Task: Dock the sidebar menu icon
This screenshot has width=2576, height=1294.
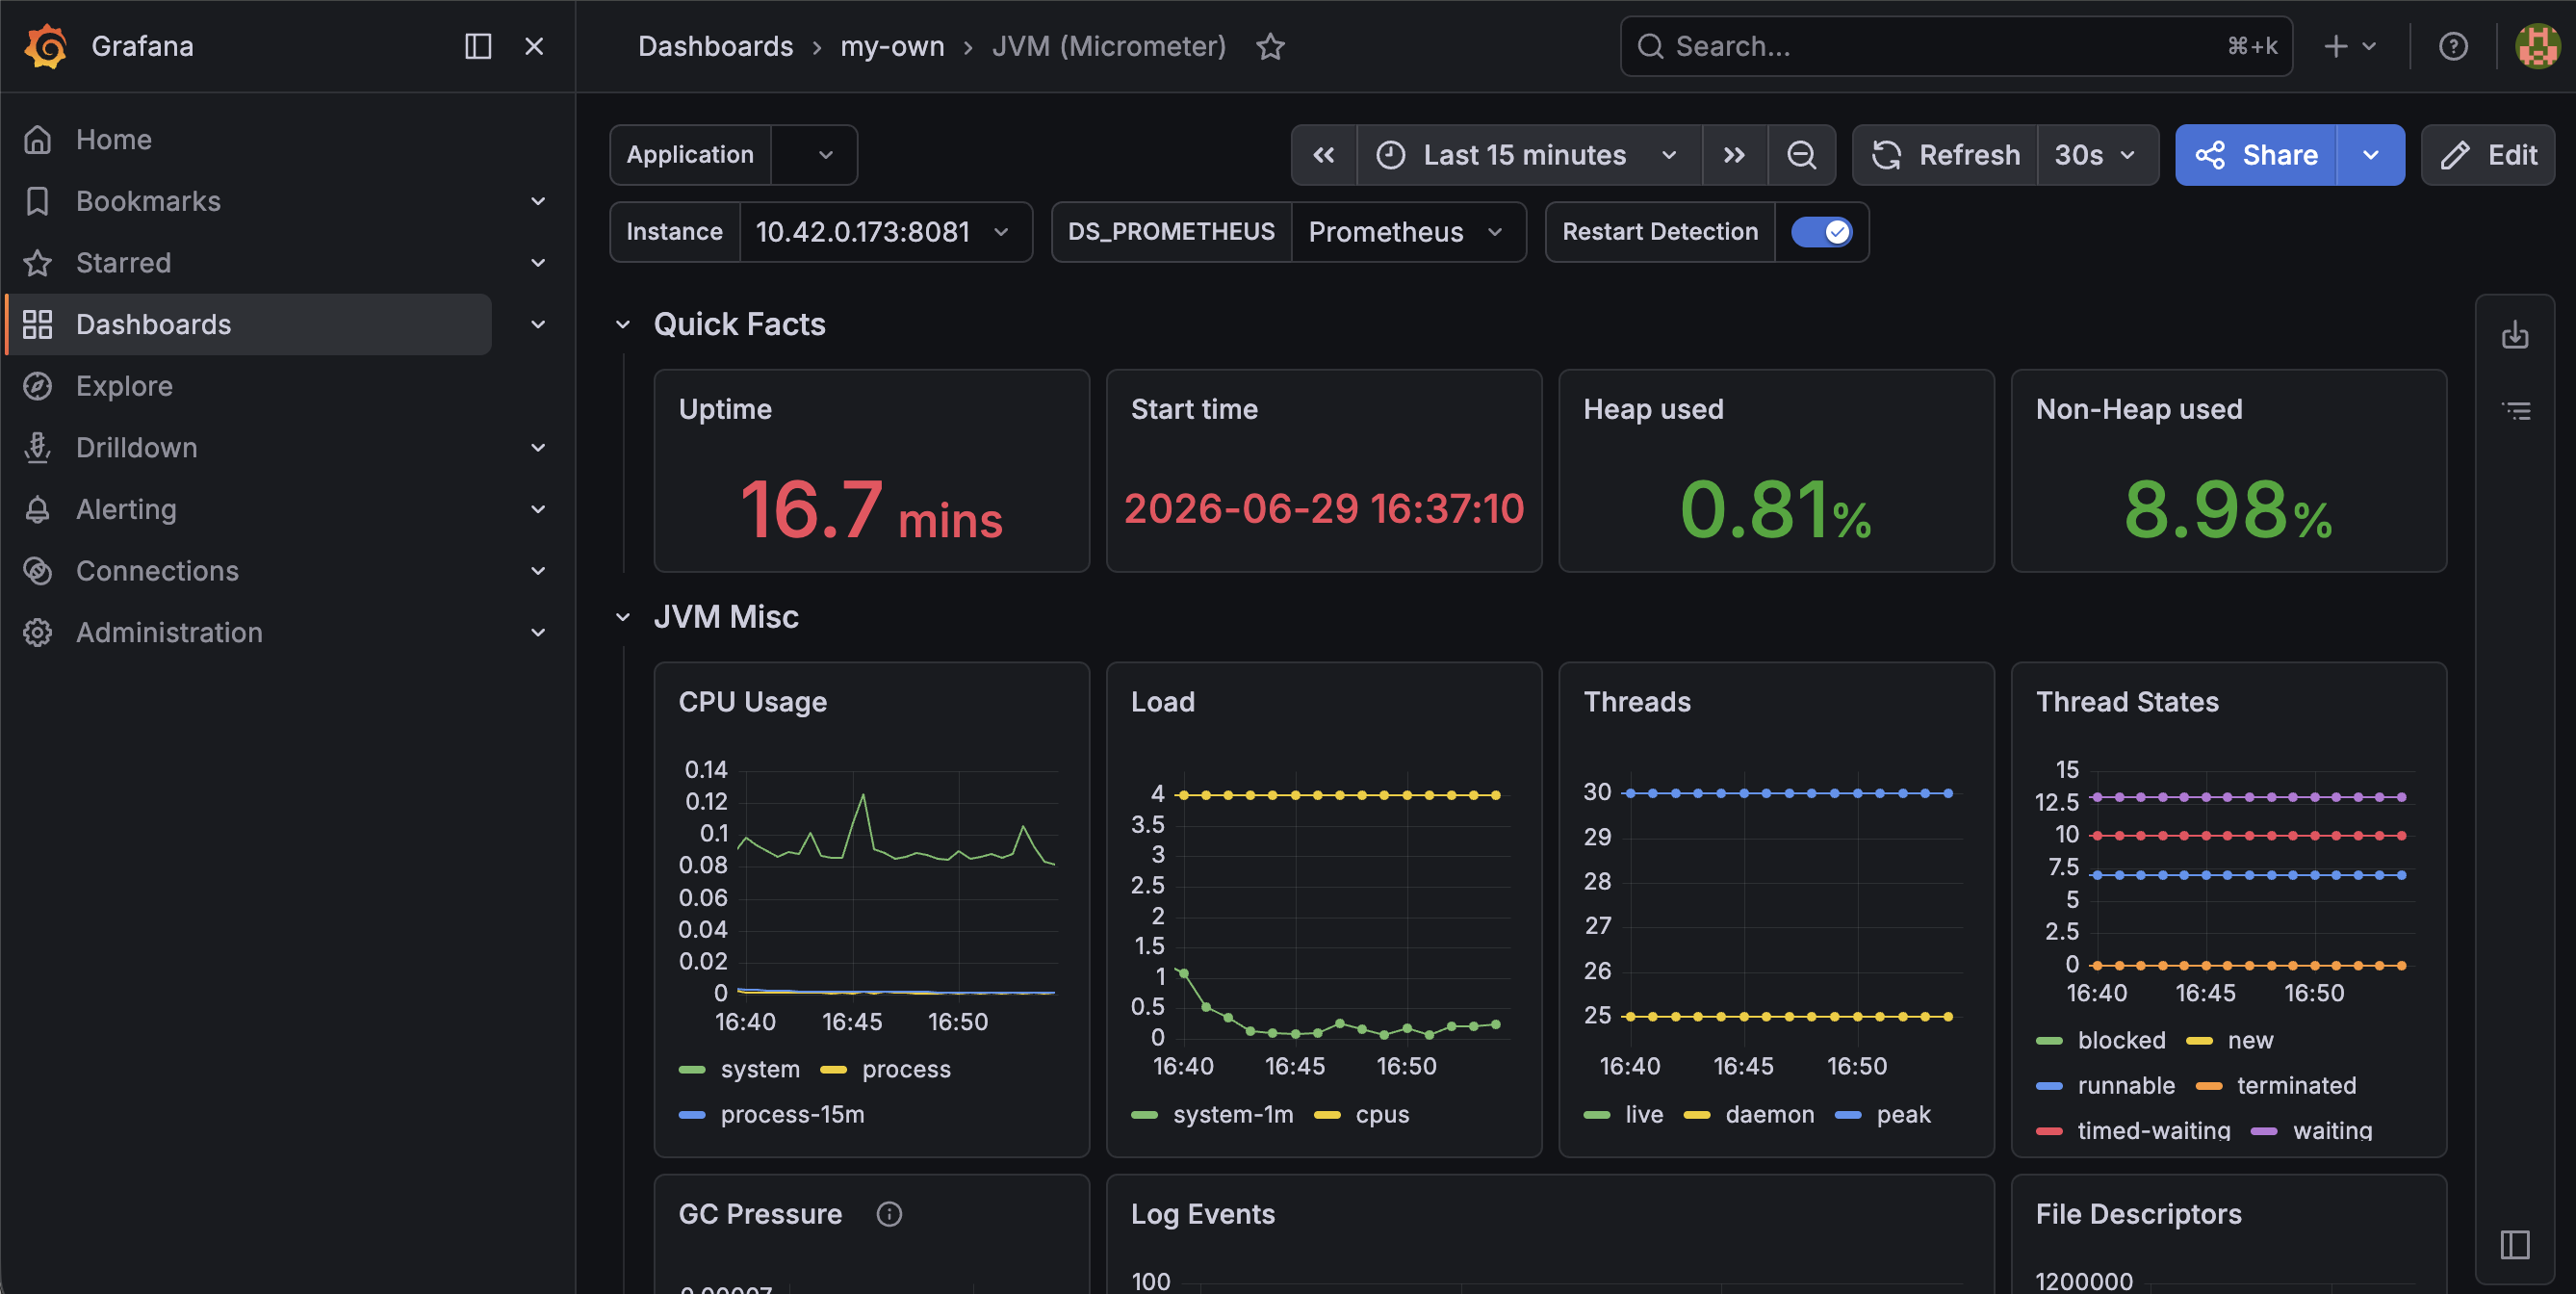Action: 478,46
